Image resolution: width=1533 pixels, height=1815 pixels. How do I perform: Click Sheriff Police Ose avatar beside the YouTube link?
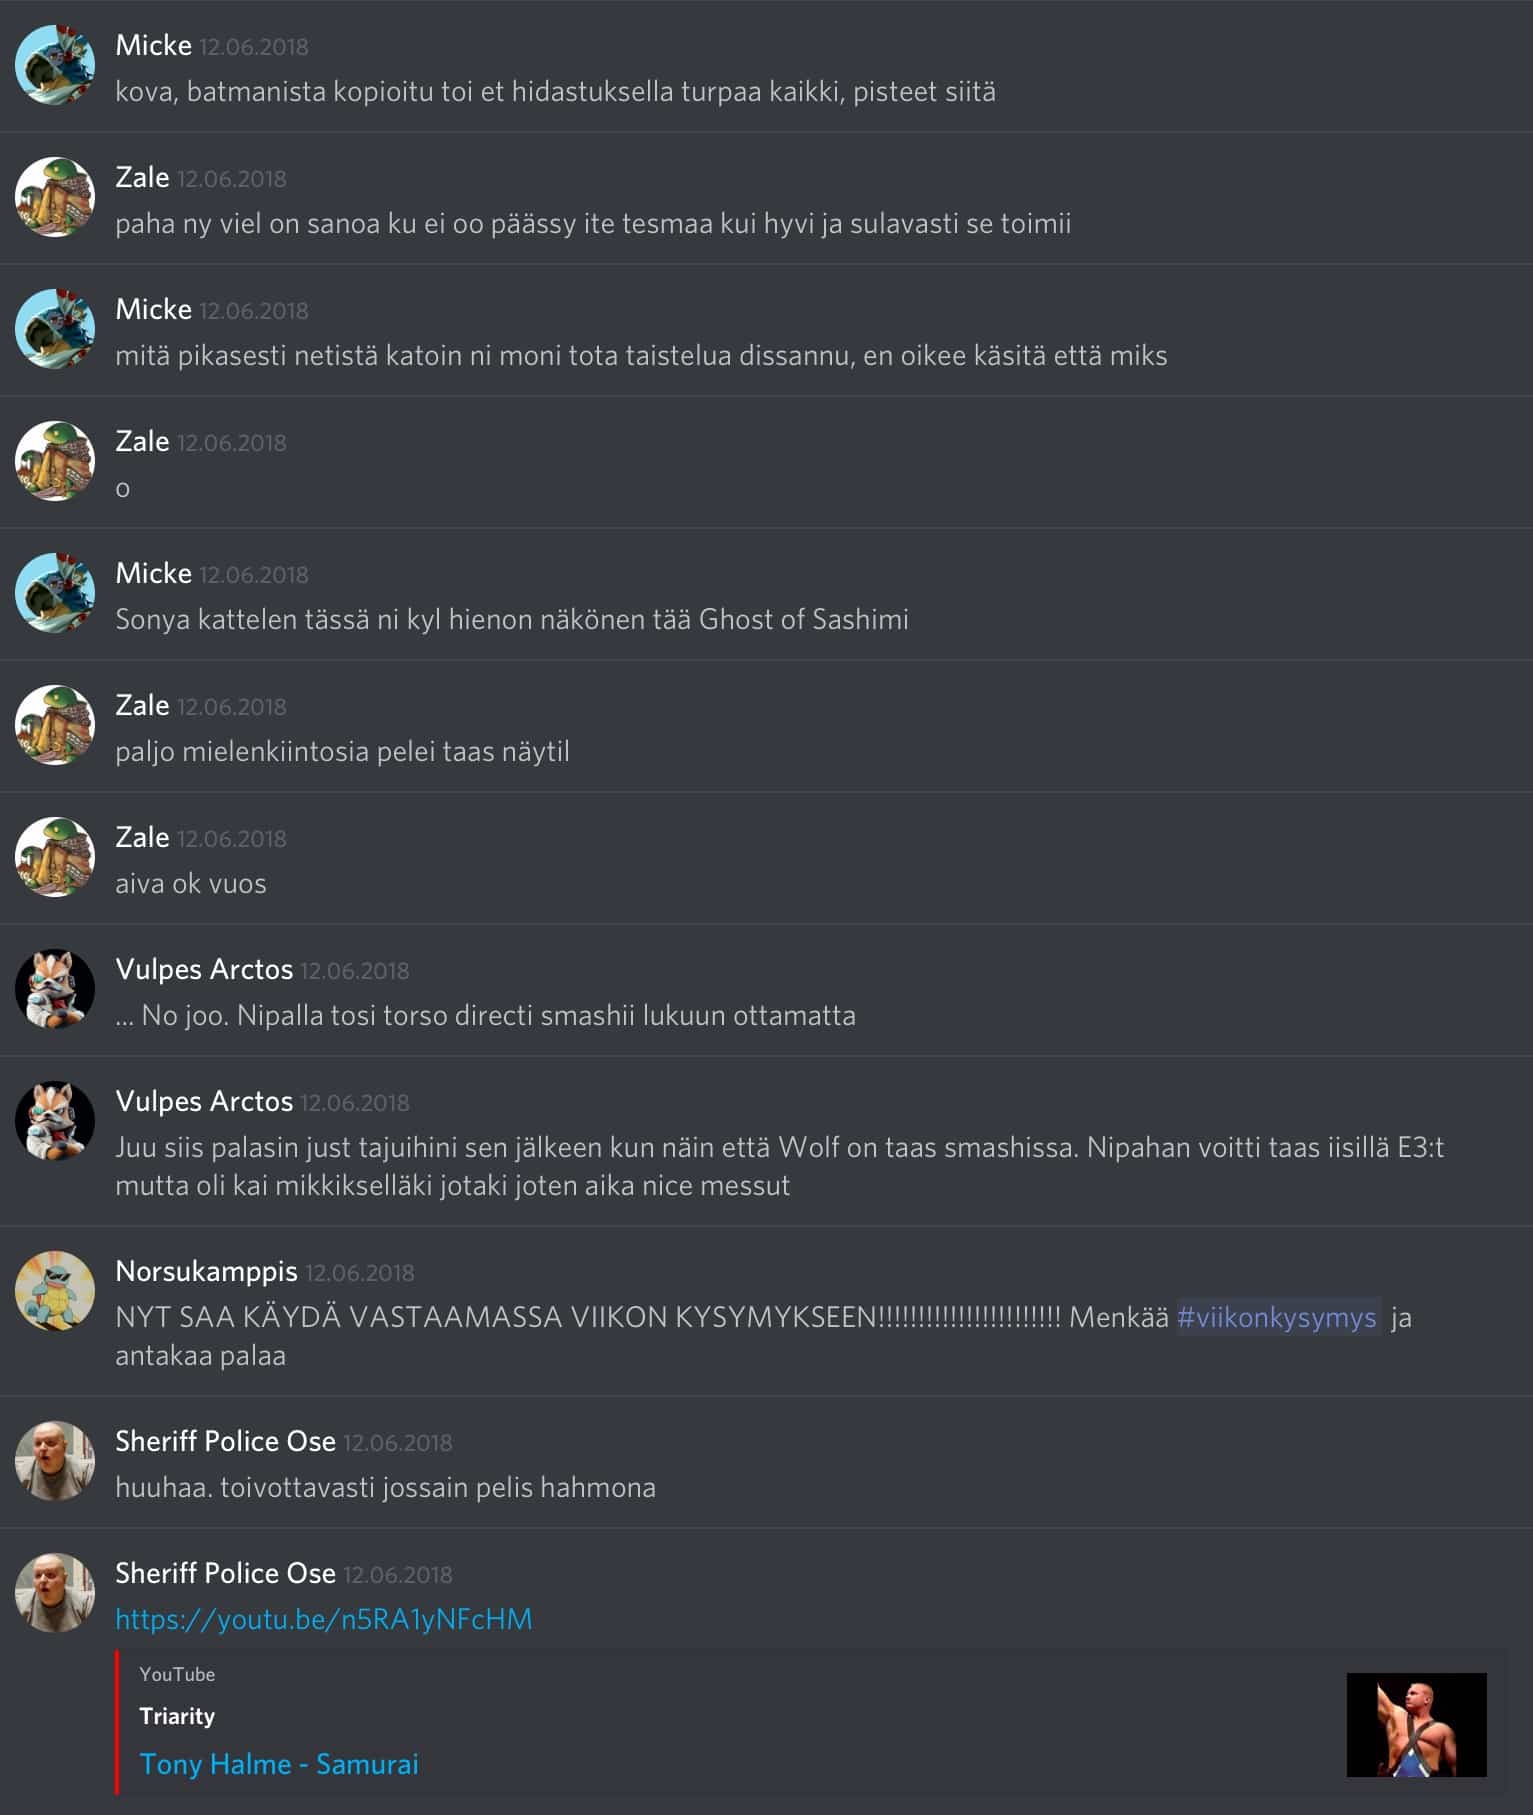pyautogui.click(x=55, y=1593)
